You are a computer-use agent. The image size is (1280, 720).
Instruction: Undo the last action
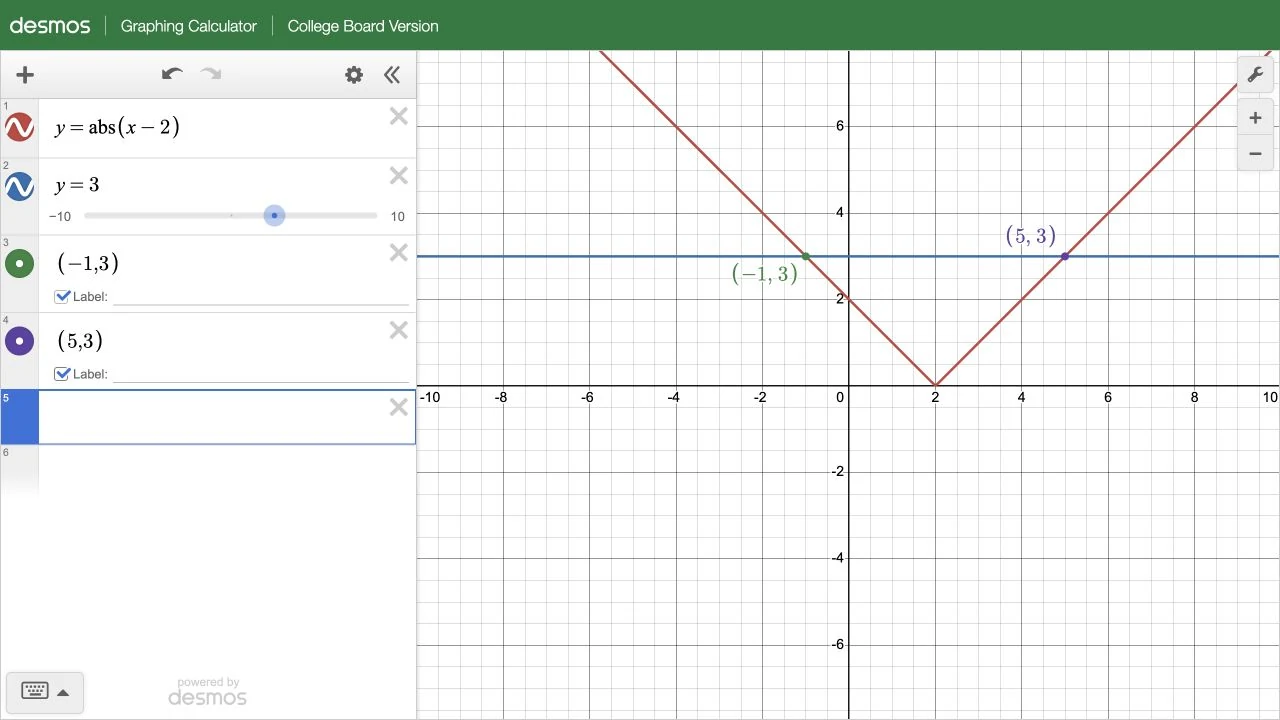[172, 74]
